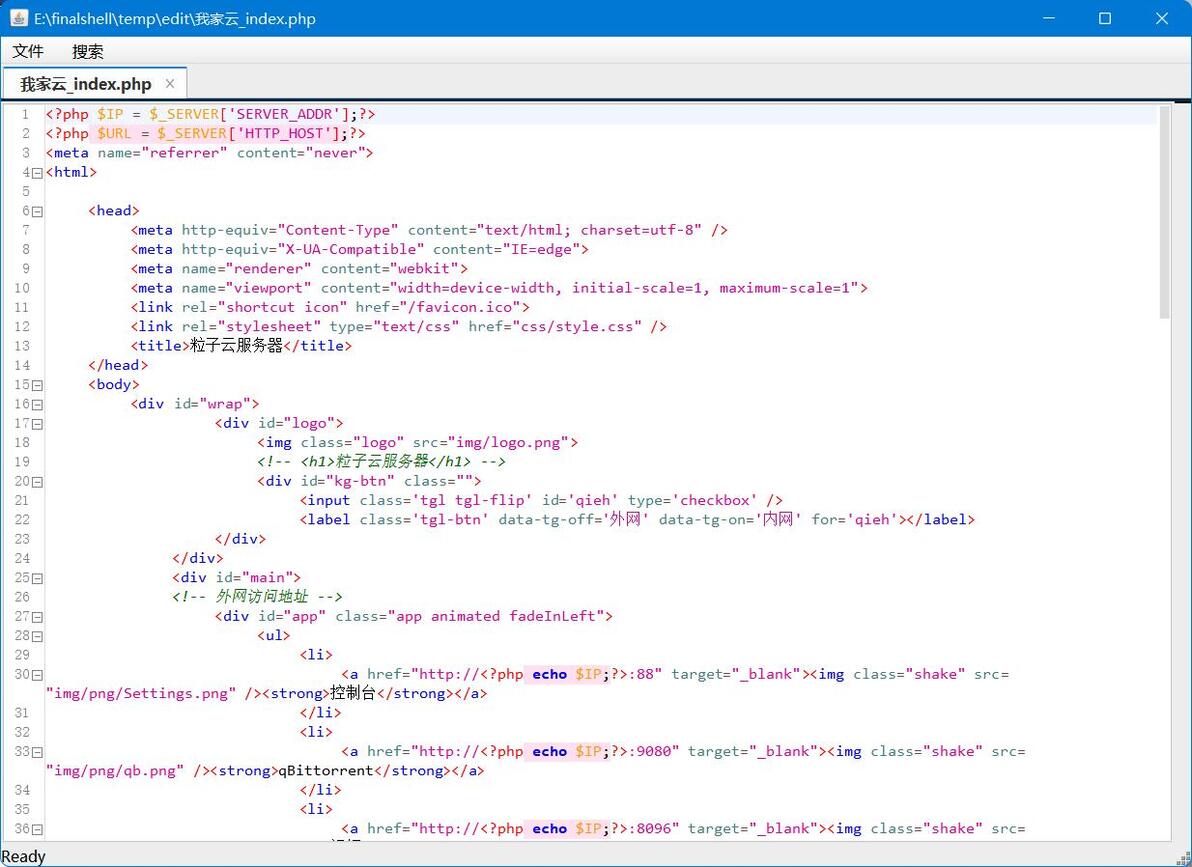Collapse the main div fold at line 25

point(37,579)
